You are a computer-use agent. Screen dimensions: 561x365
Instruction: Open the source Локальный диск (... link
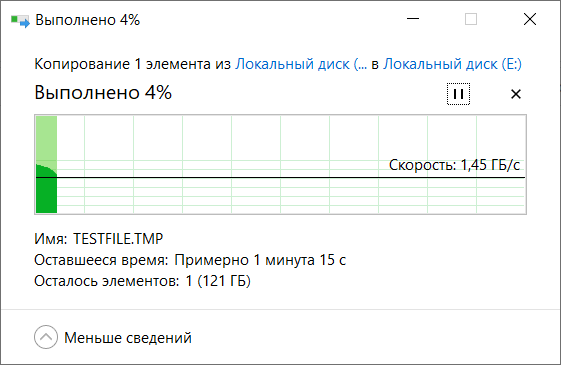(301, 64)
